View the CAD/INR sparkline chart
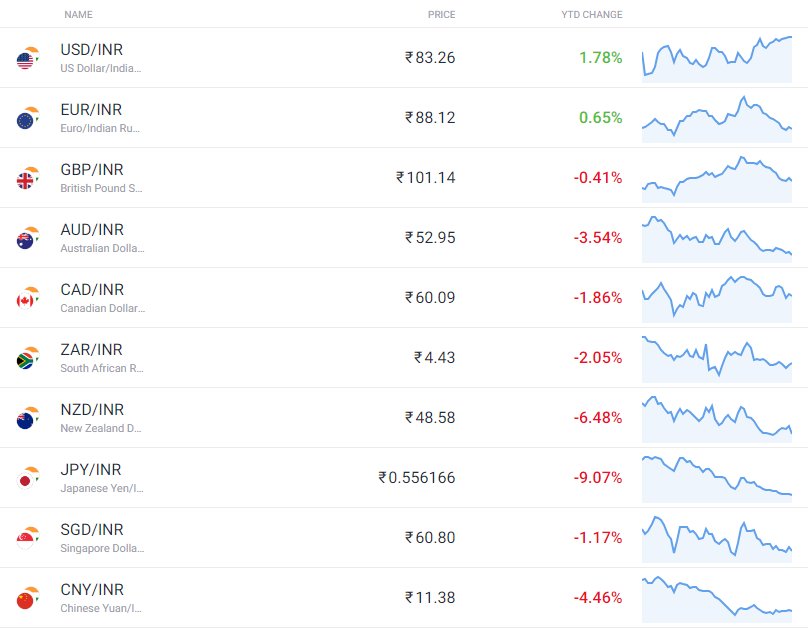The image size is (808, 628). 717,299
